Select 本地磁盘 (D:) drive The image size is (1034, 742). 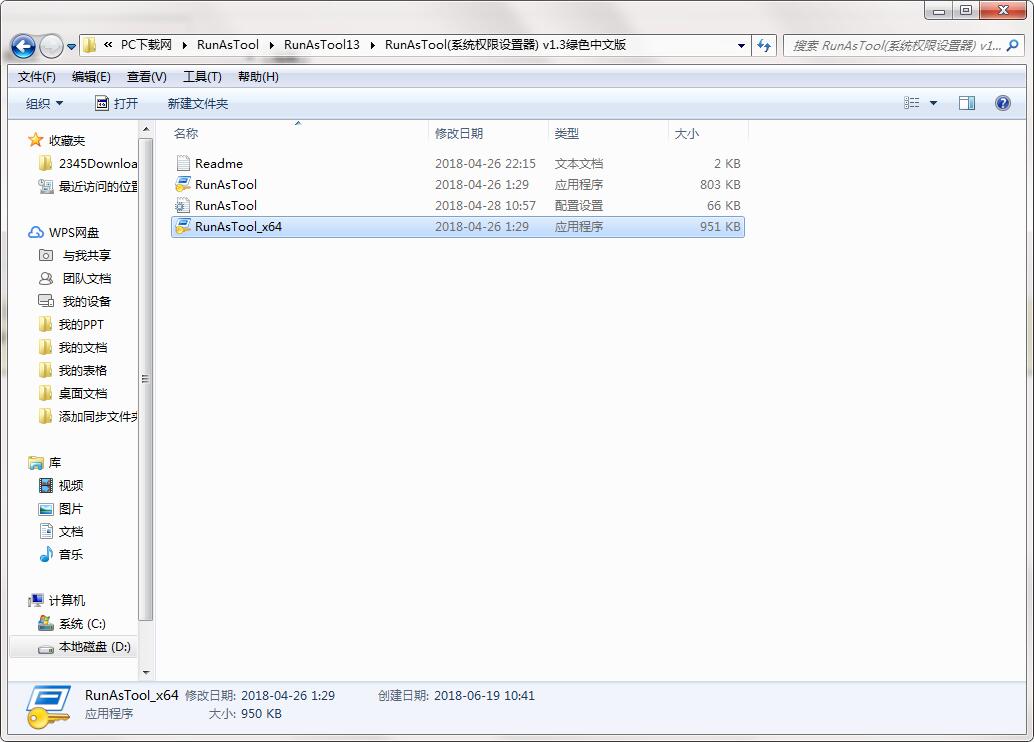[x=94, y=647]
